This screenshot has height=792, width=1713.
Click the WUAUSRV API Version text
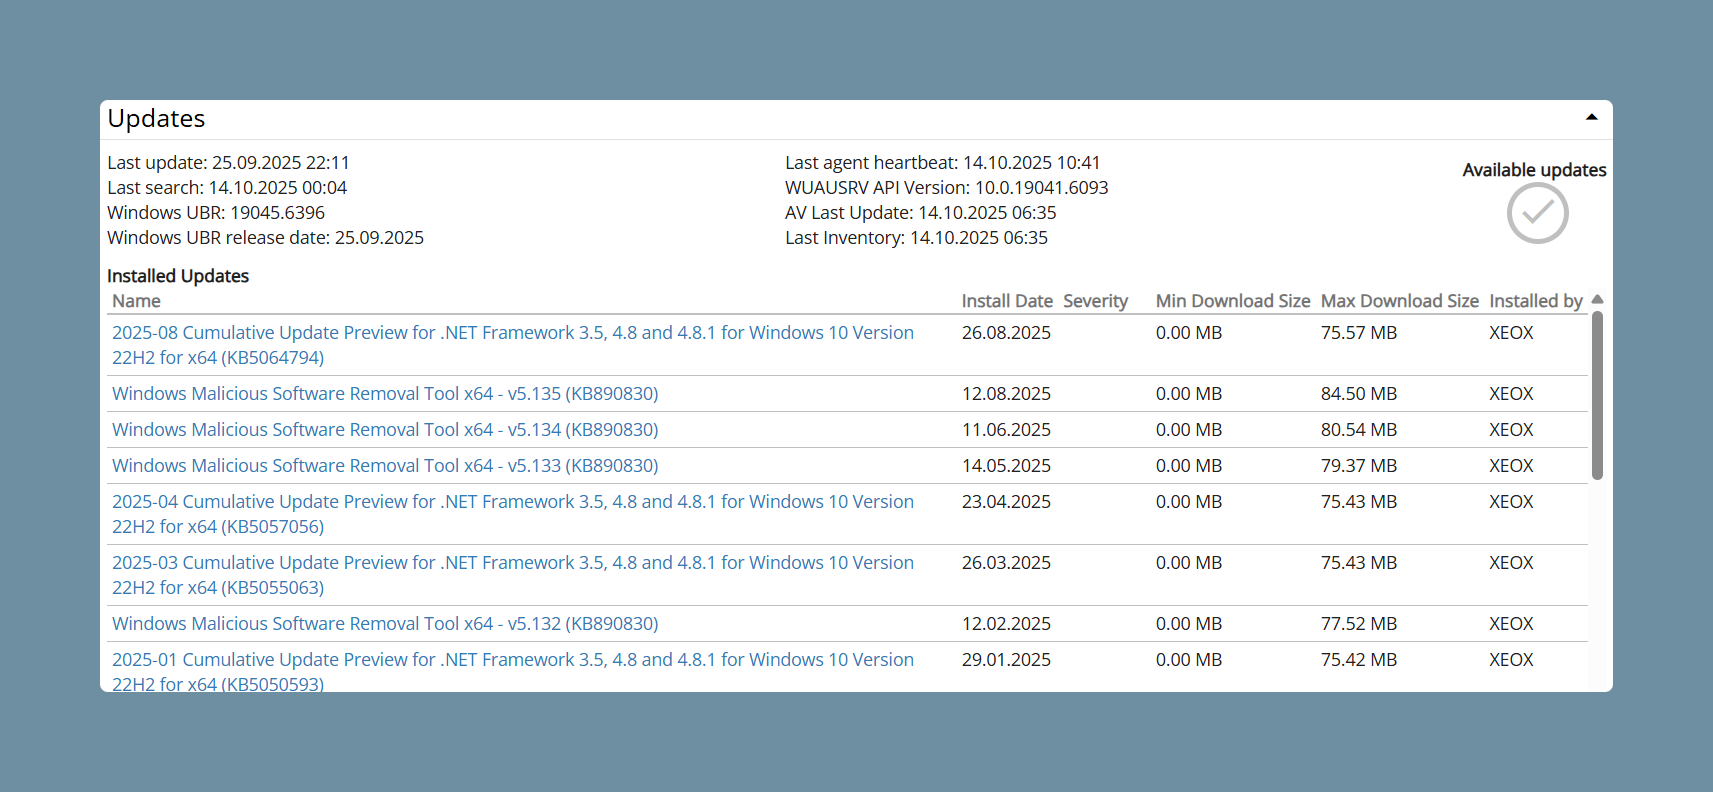click(947, 188)
